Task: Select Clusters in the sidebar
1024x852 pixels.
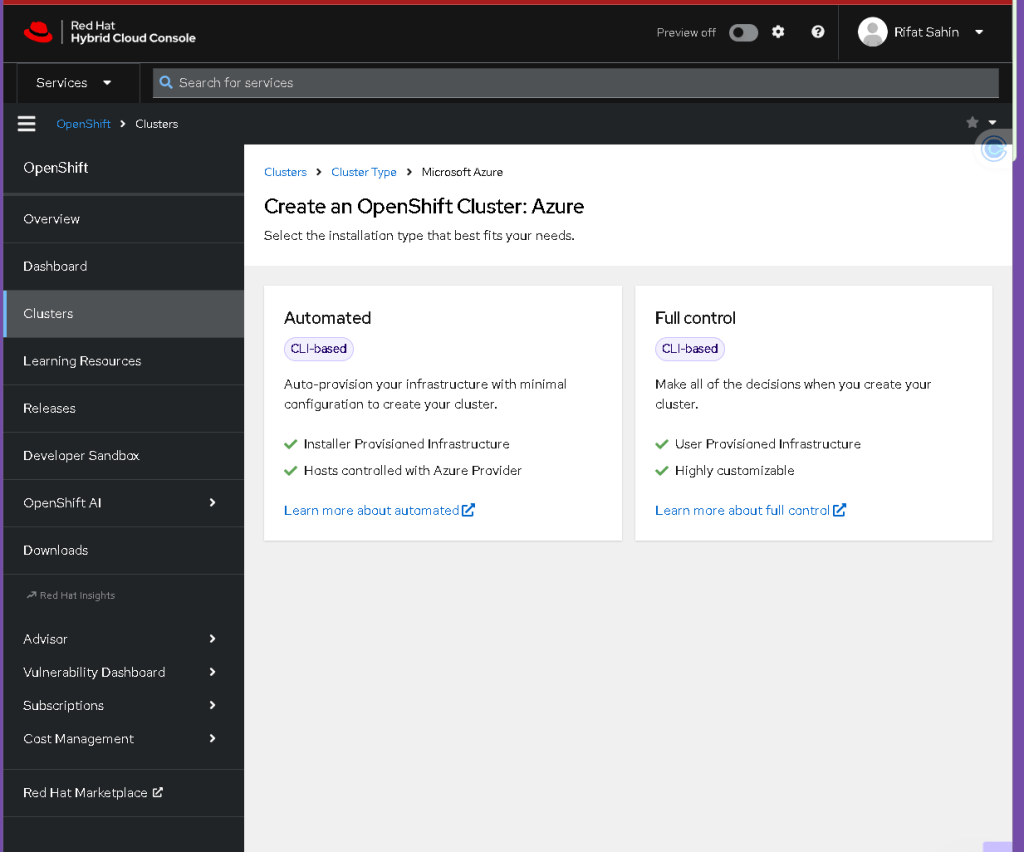Action: [123, 313]
